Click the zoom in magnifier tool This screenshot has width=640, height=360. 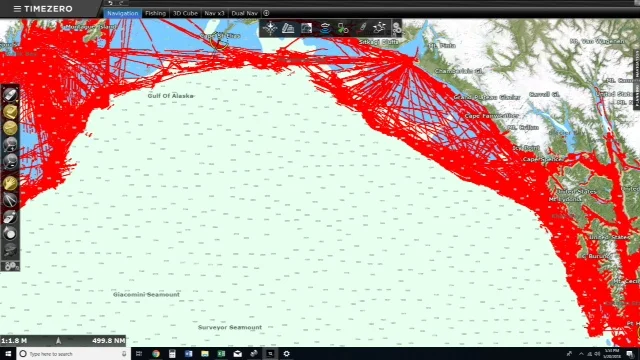(10, 144)
